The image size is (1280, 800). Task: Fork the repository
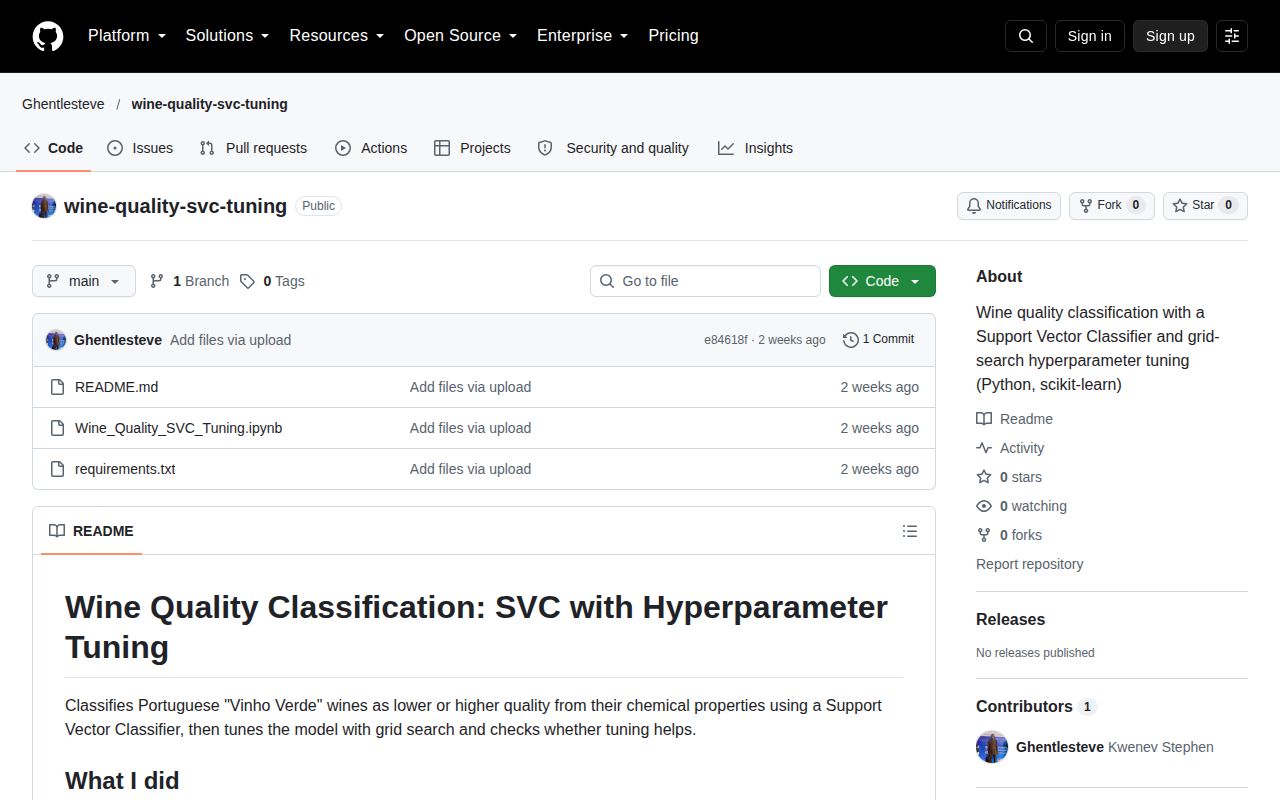pos(1112,205)
